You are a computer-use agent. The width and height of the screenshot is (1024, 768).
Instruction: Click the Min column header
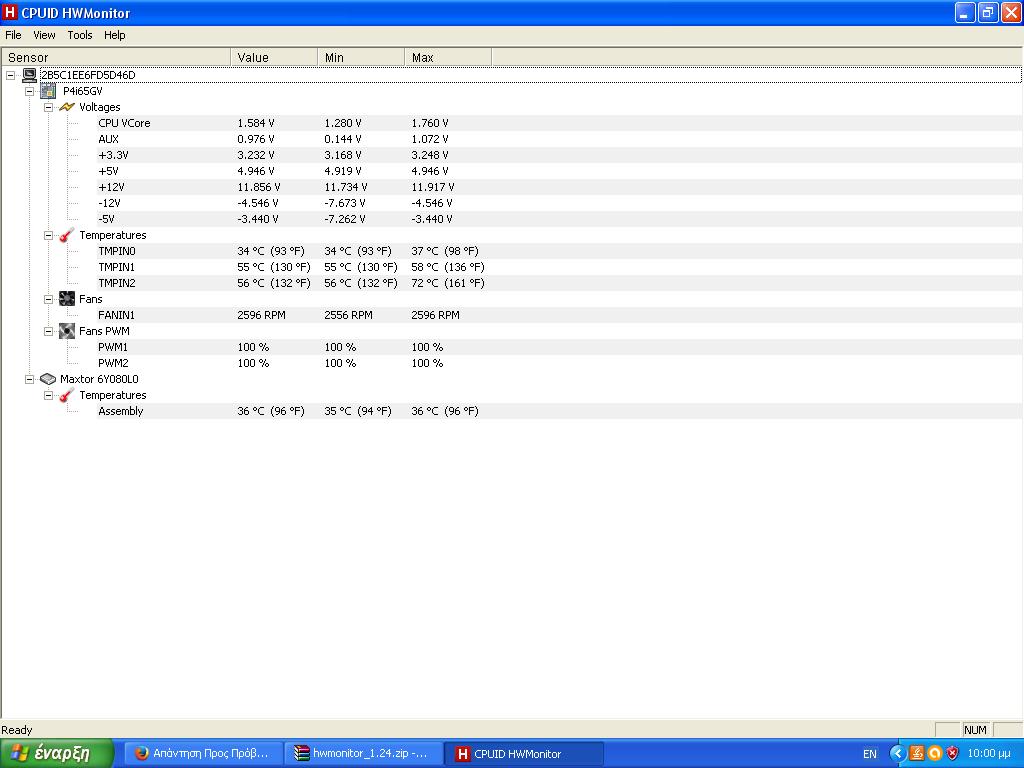[361, 57]
